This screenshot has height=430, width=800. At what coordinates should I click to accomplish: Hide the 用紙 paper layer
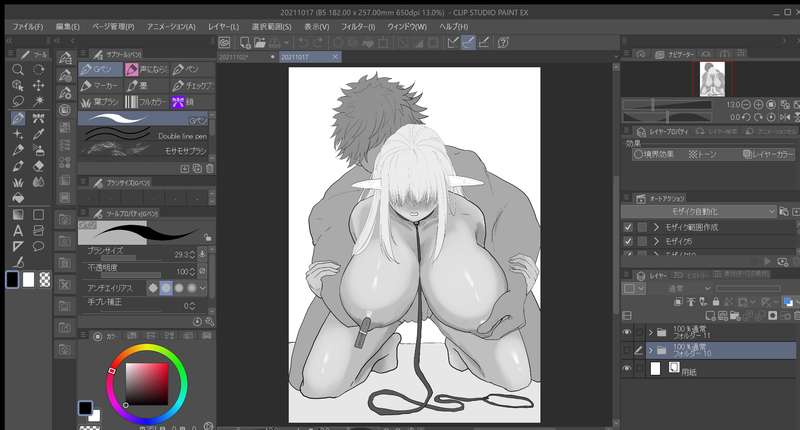tap(627, 368)
